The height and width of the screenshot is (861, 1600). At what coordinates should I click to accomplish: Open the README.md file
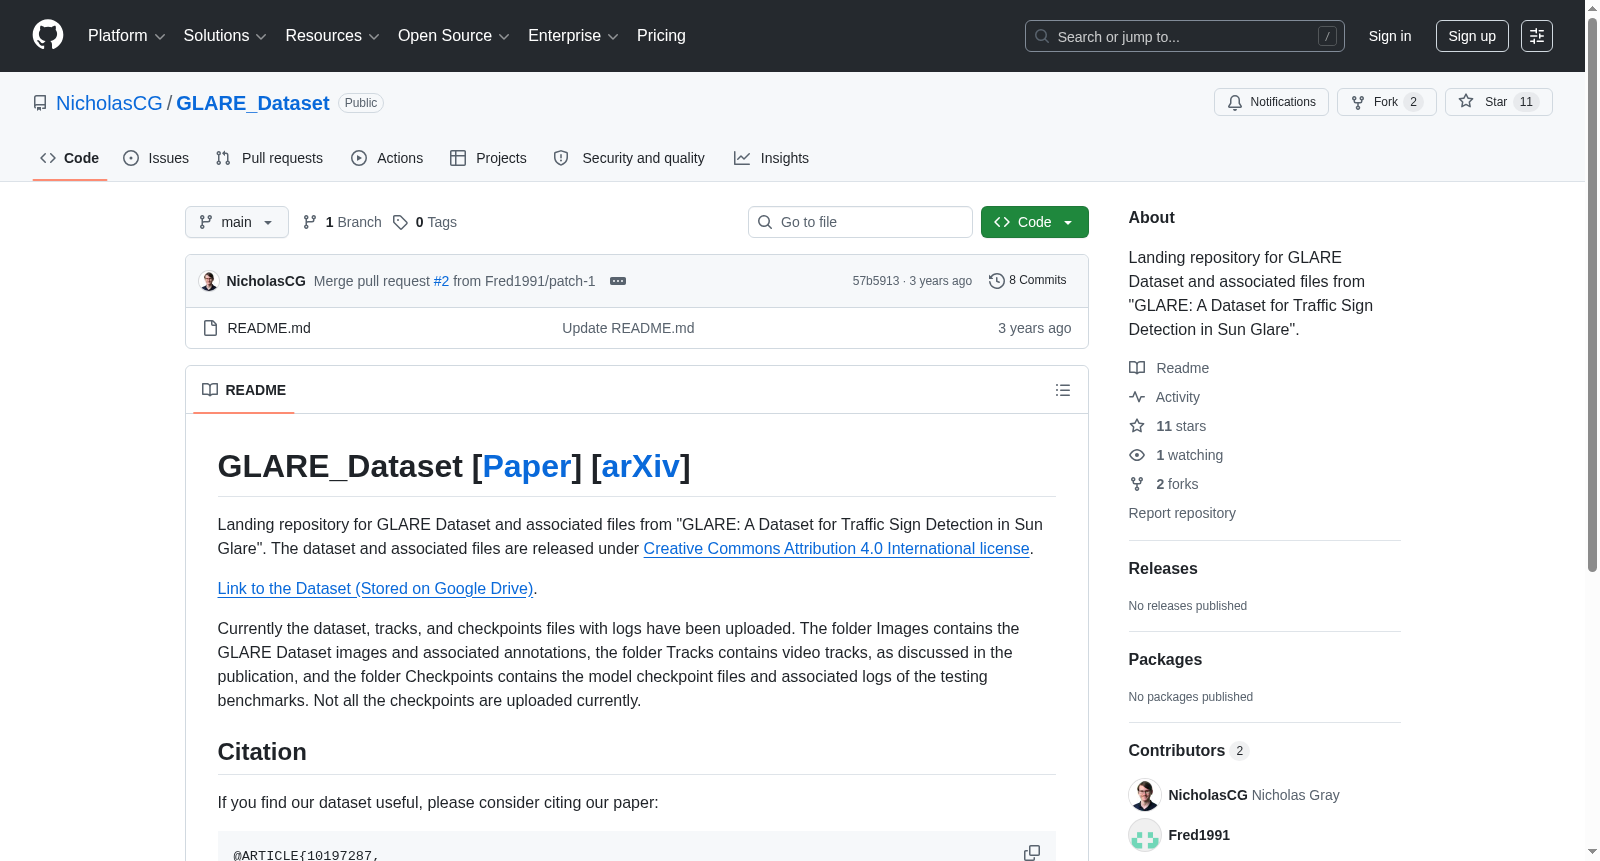pos(269,328)
